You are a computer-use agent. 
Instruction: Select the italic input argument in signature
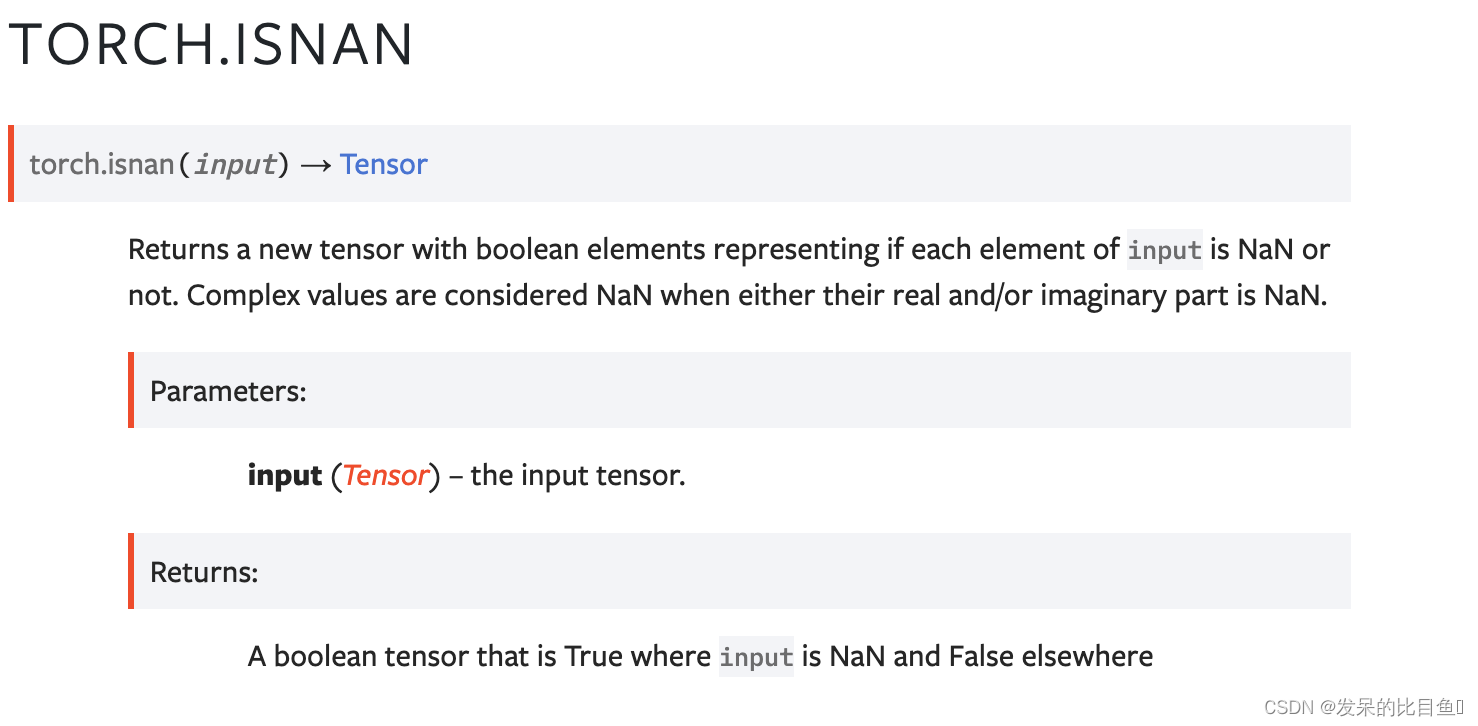tap(235, 164)
